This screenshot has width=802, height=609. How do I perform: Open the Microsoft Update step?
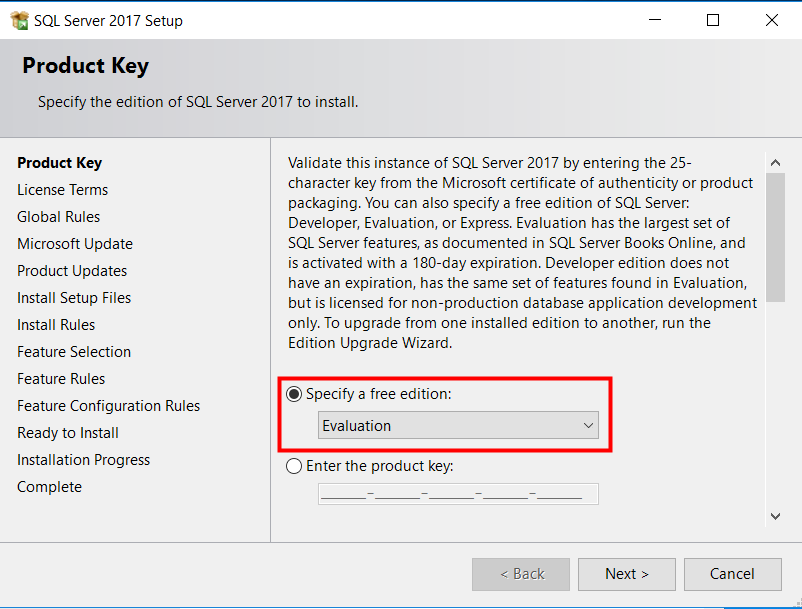click(75, 244)
